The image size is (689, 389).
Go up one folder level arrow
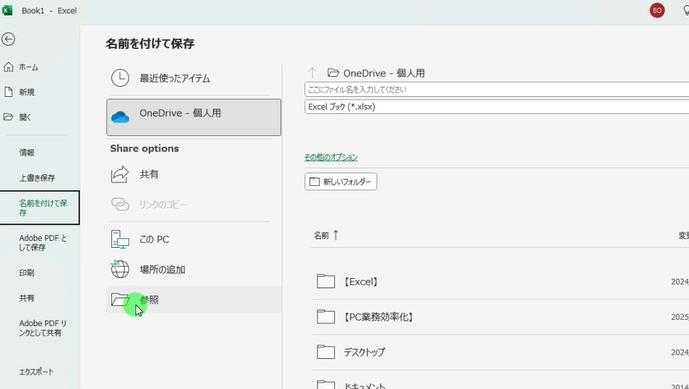pos(312,73)
